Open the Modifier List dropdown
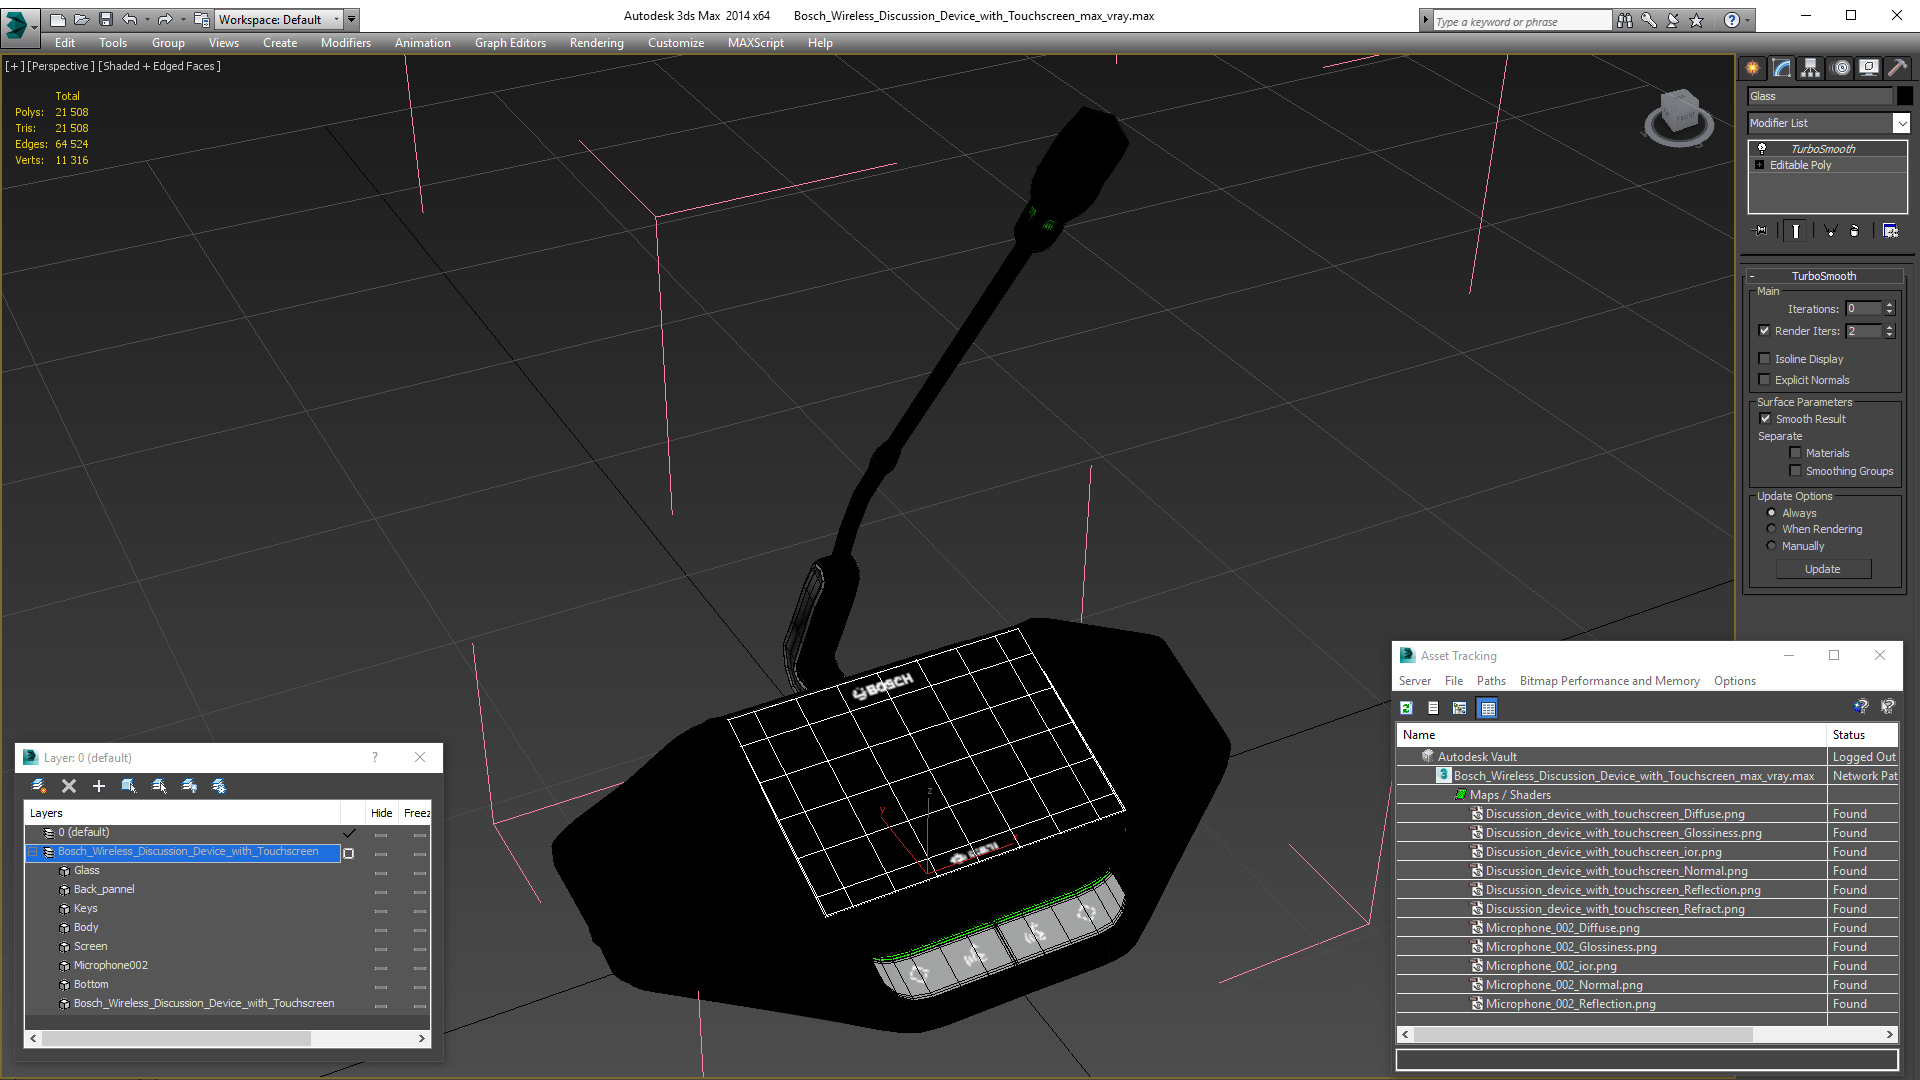 coord(1901,123)
